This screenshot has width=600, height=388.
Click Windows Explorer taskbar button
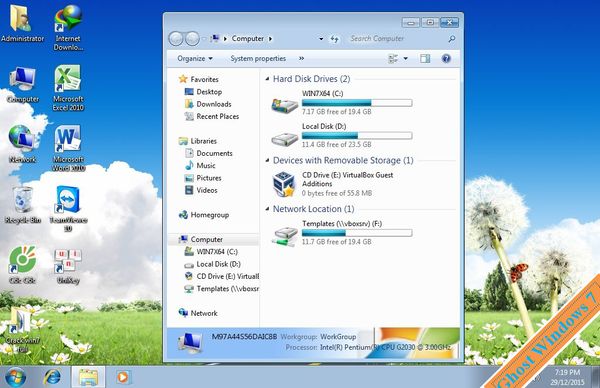pos(88,377)
